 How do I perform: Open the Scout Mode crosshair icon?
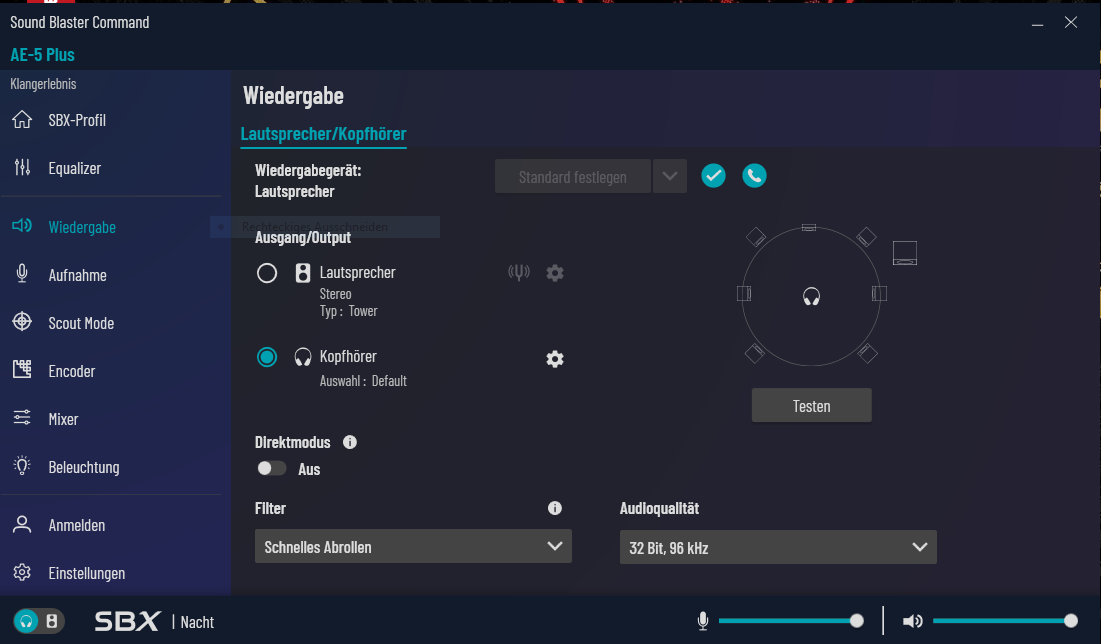[x=22, y=322]
